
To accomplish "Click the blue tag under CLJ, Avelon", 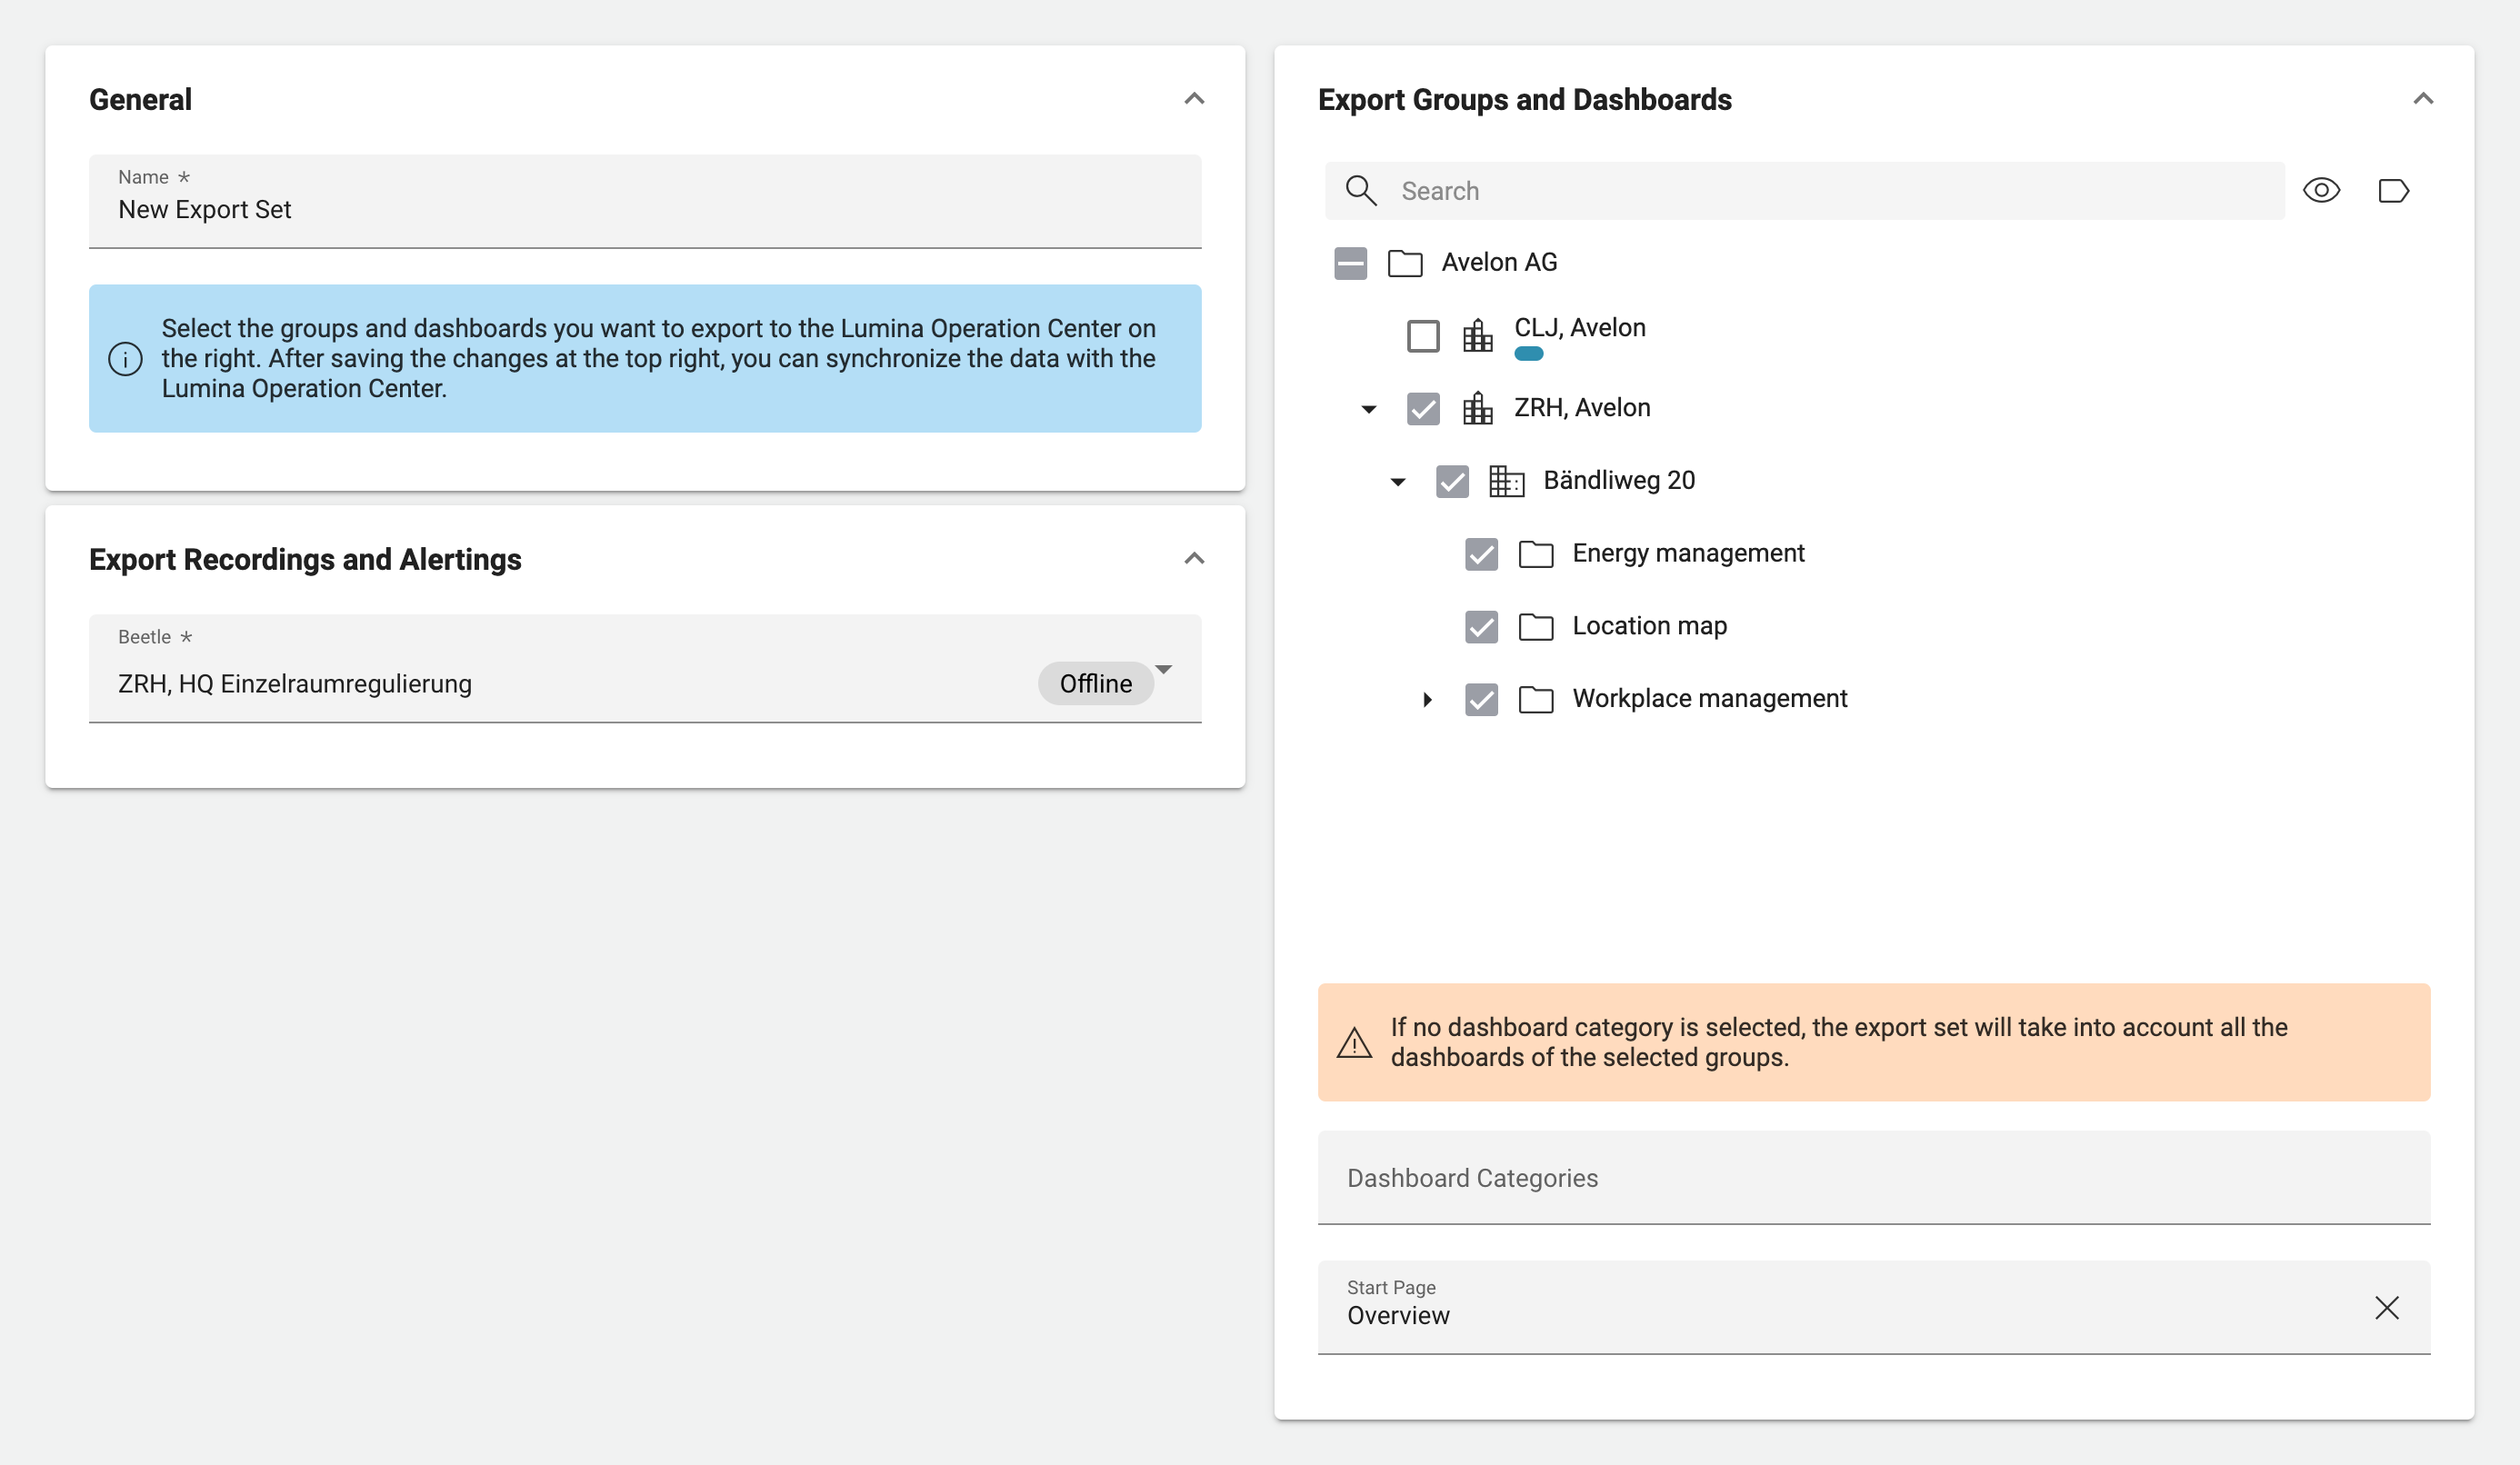I will [1528, 354].
